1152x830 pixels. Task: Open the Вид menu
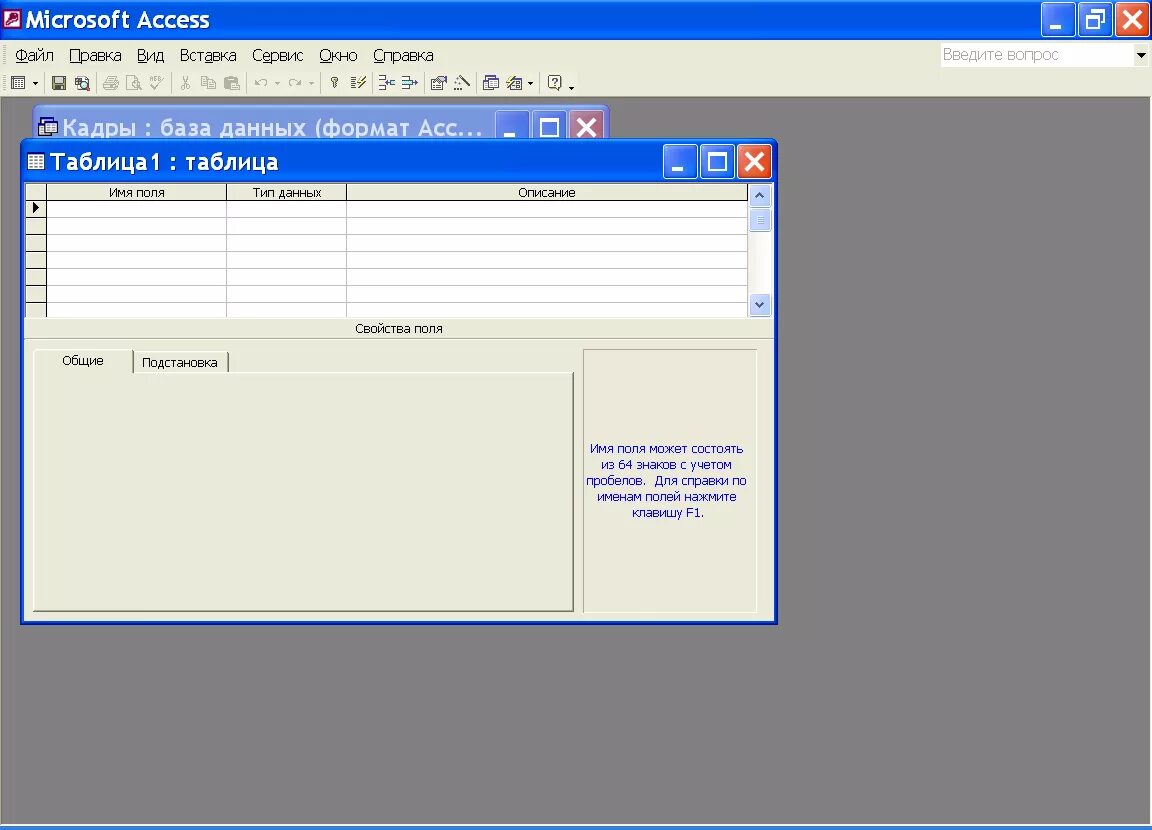[151, 56]
